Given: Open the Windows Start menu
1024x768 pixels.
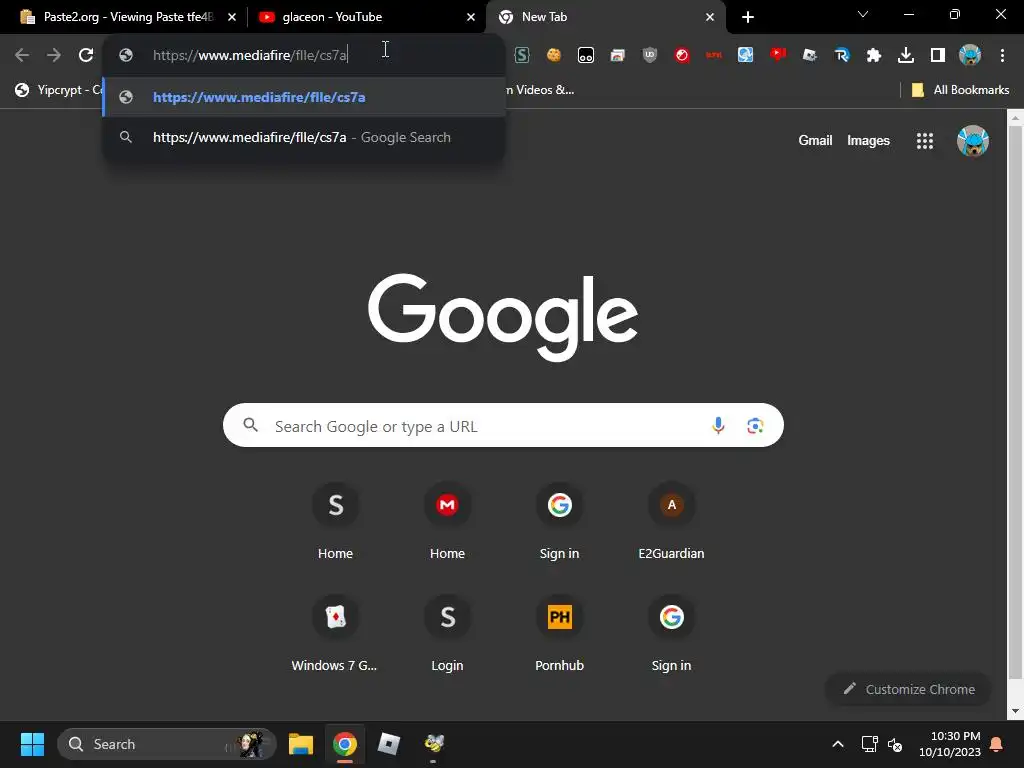Looking at the screenshot, I should coord(32,744).
